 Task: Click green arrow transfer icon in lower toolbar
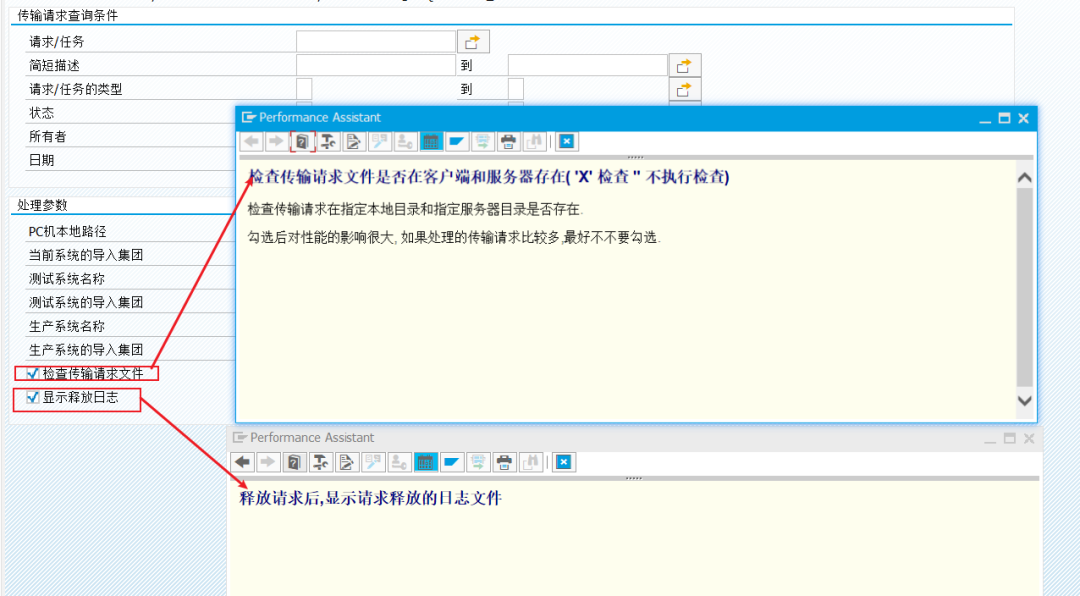point(477,462)
